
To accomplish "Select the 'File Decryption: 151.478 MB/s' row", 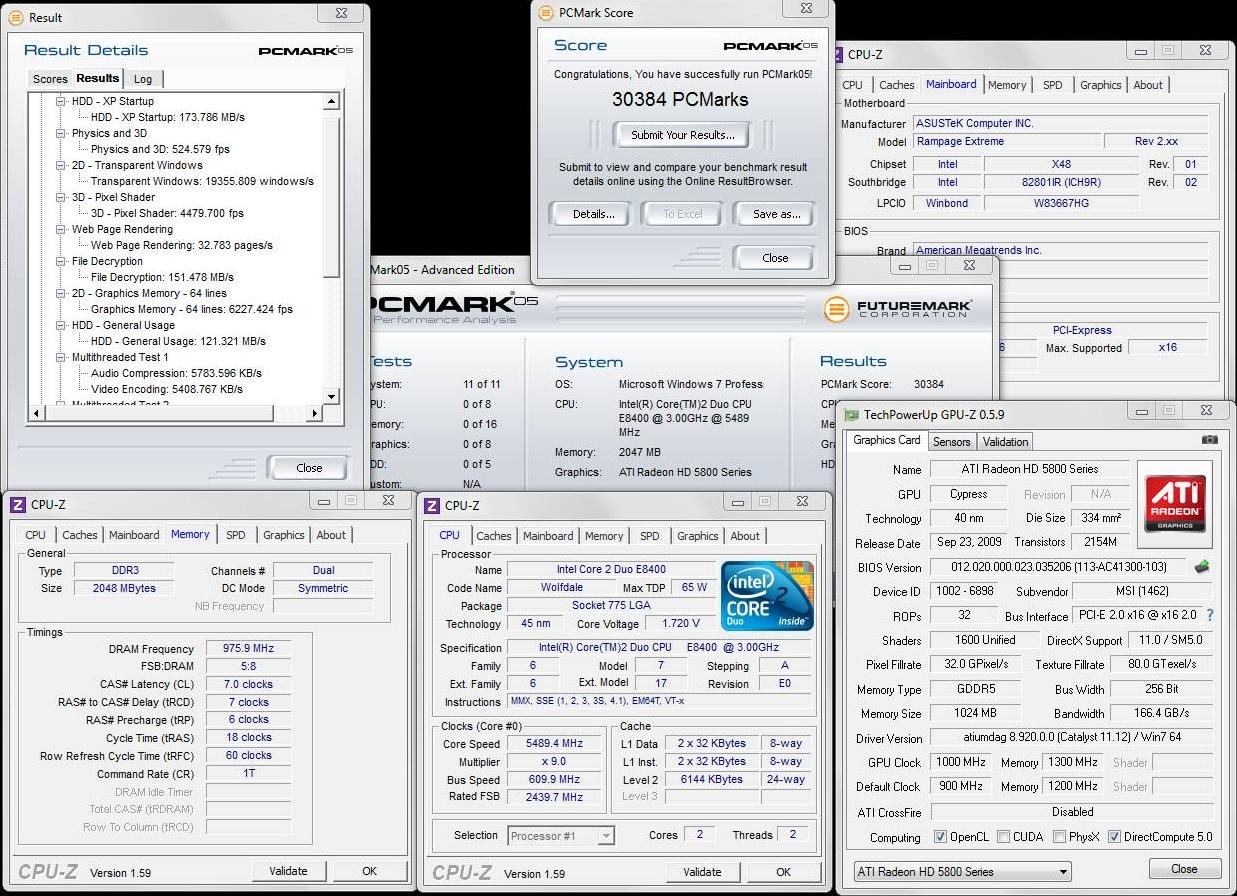I will [x=162, y=277].
